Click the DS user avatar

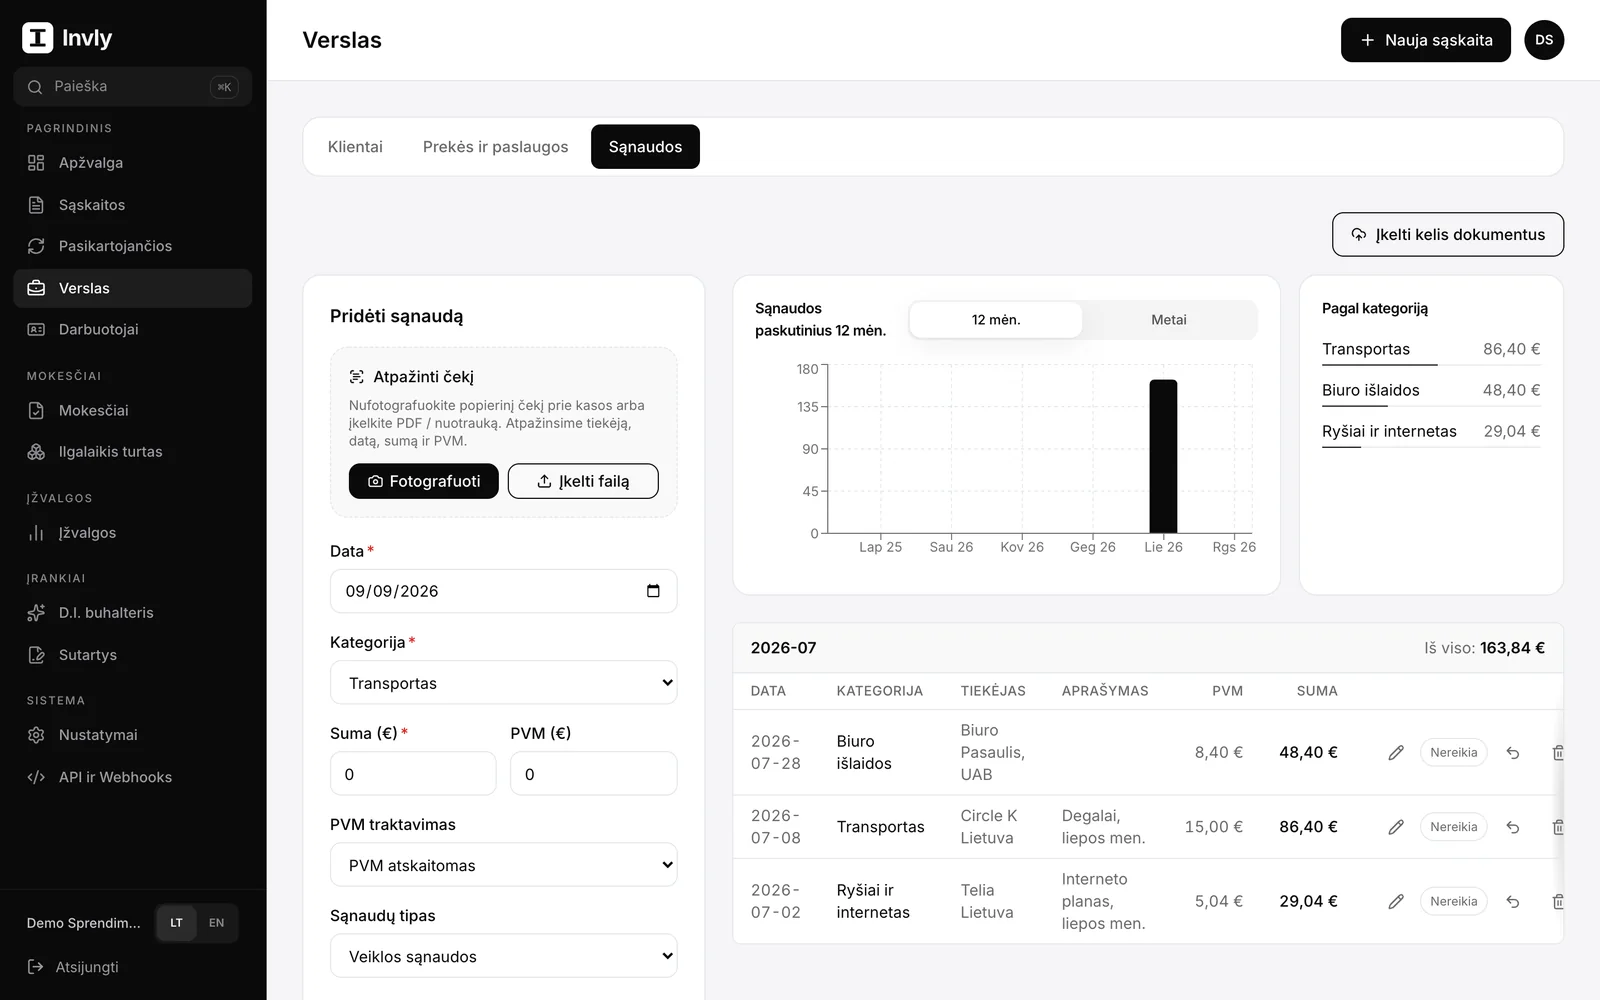(1544, 40)
